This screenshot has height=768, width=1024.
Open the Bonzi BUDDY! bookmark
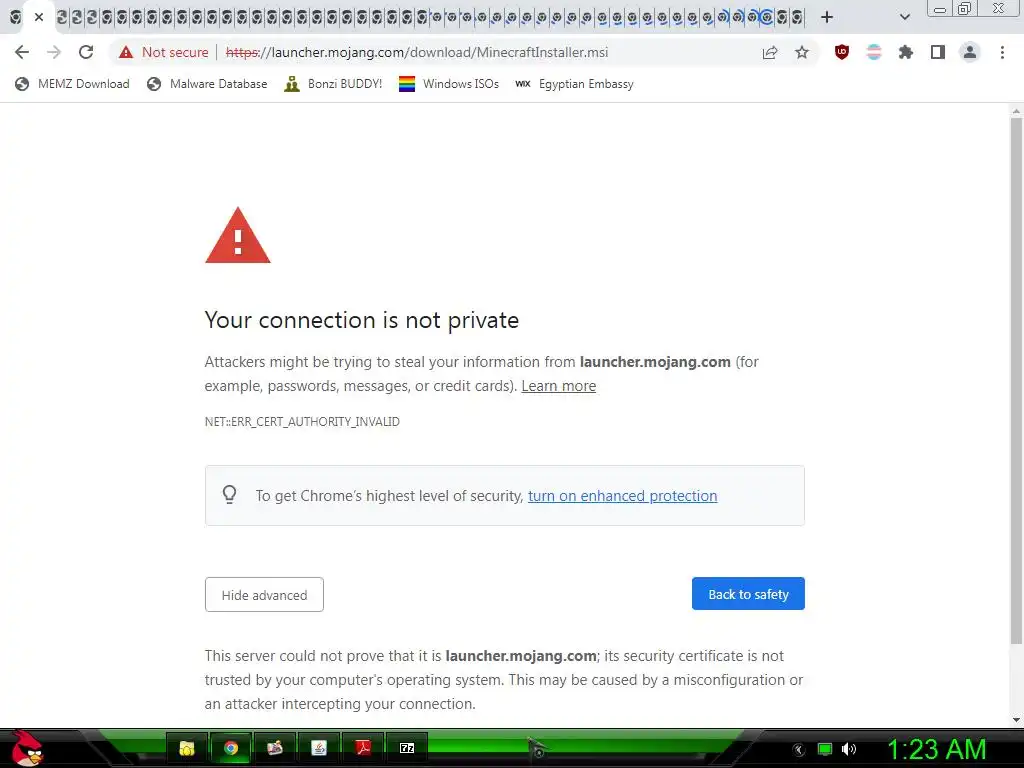coord(333,84)
